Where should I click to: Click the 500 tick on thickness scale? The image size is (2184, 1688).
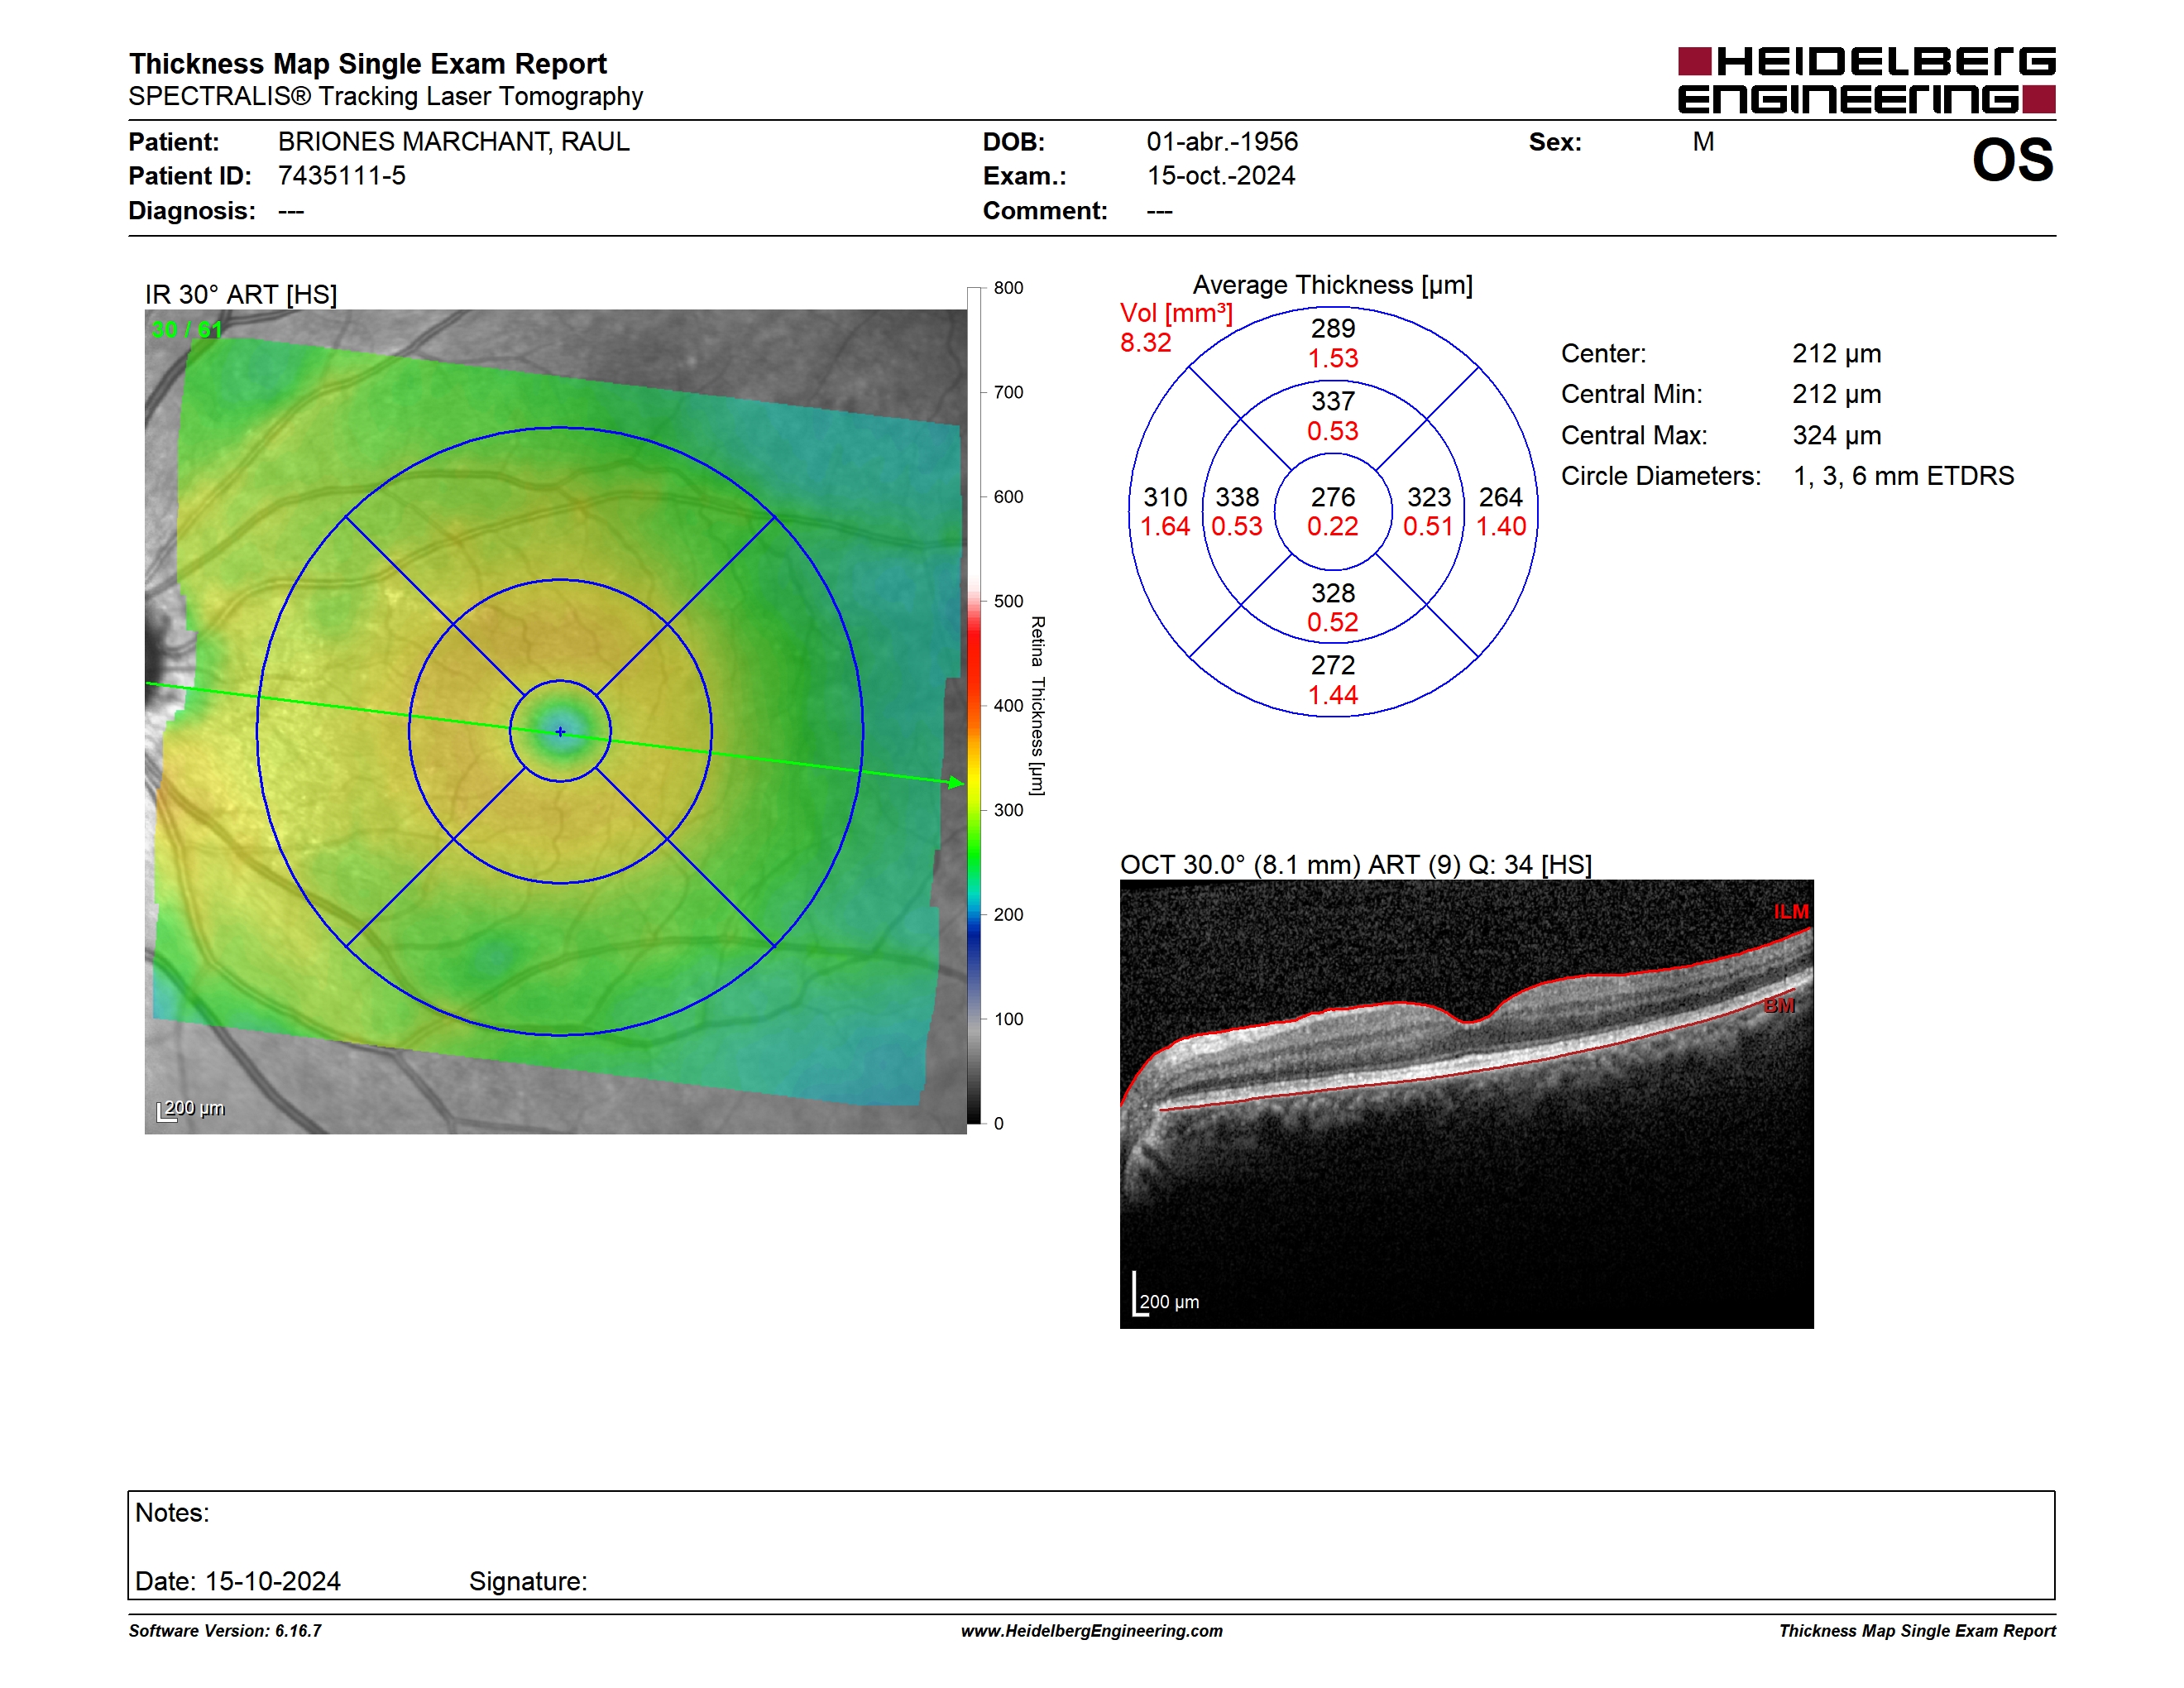pyautogui.click(x=1008, y=601)
